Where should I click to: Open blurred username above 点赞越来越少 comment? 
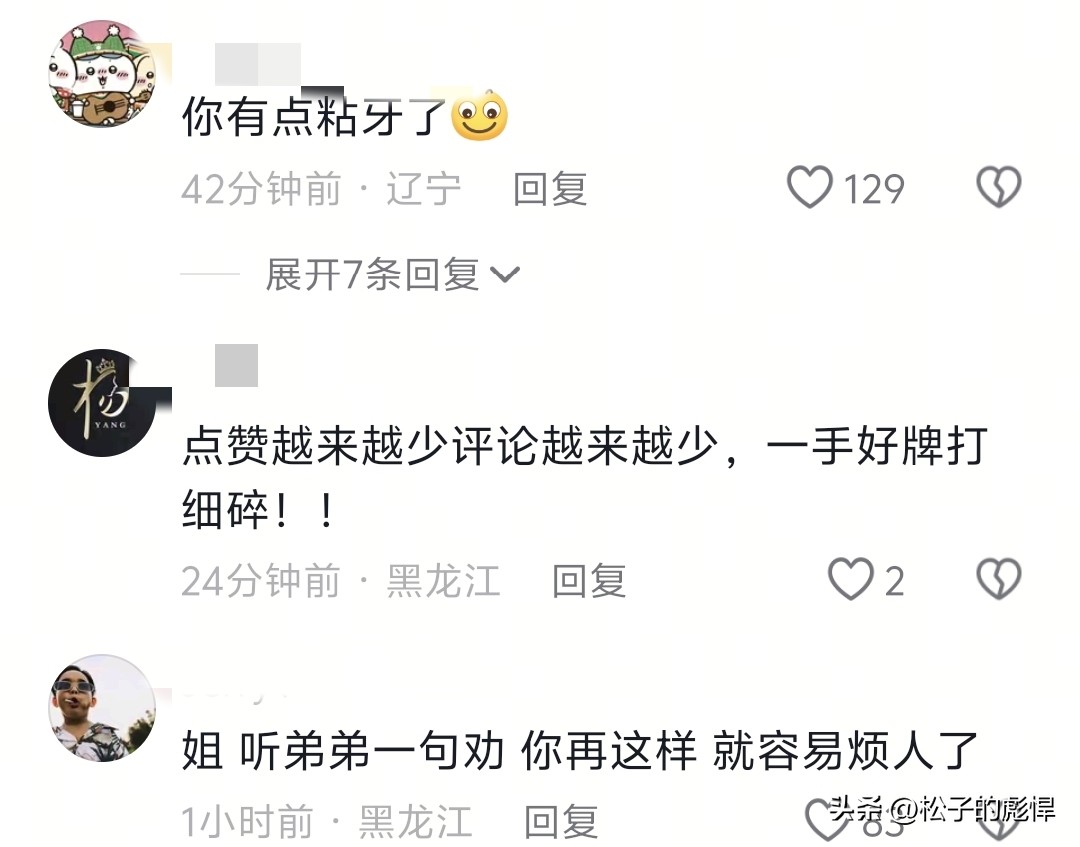(x=236, y=365)
